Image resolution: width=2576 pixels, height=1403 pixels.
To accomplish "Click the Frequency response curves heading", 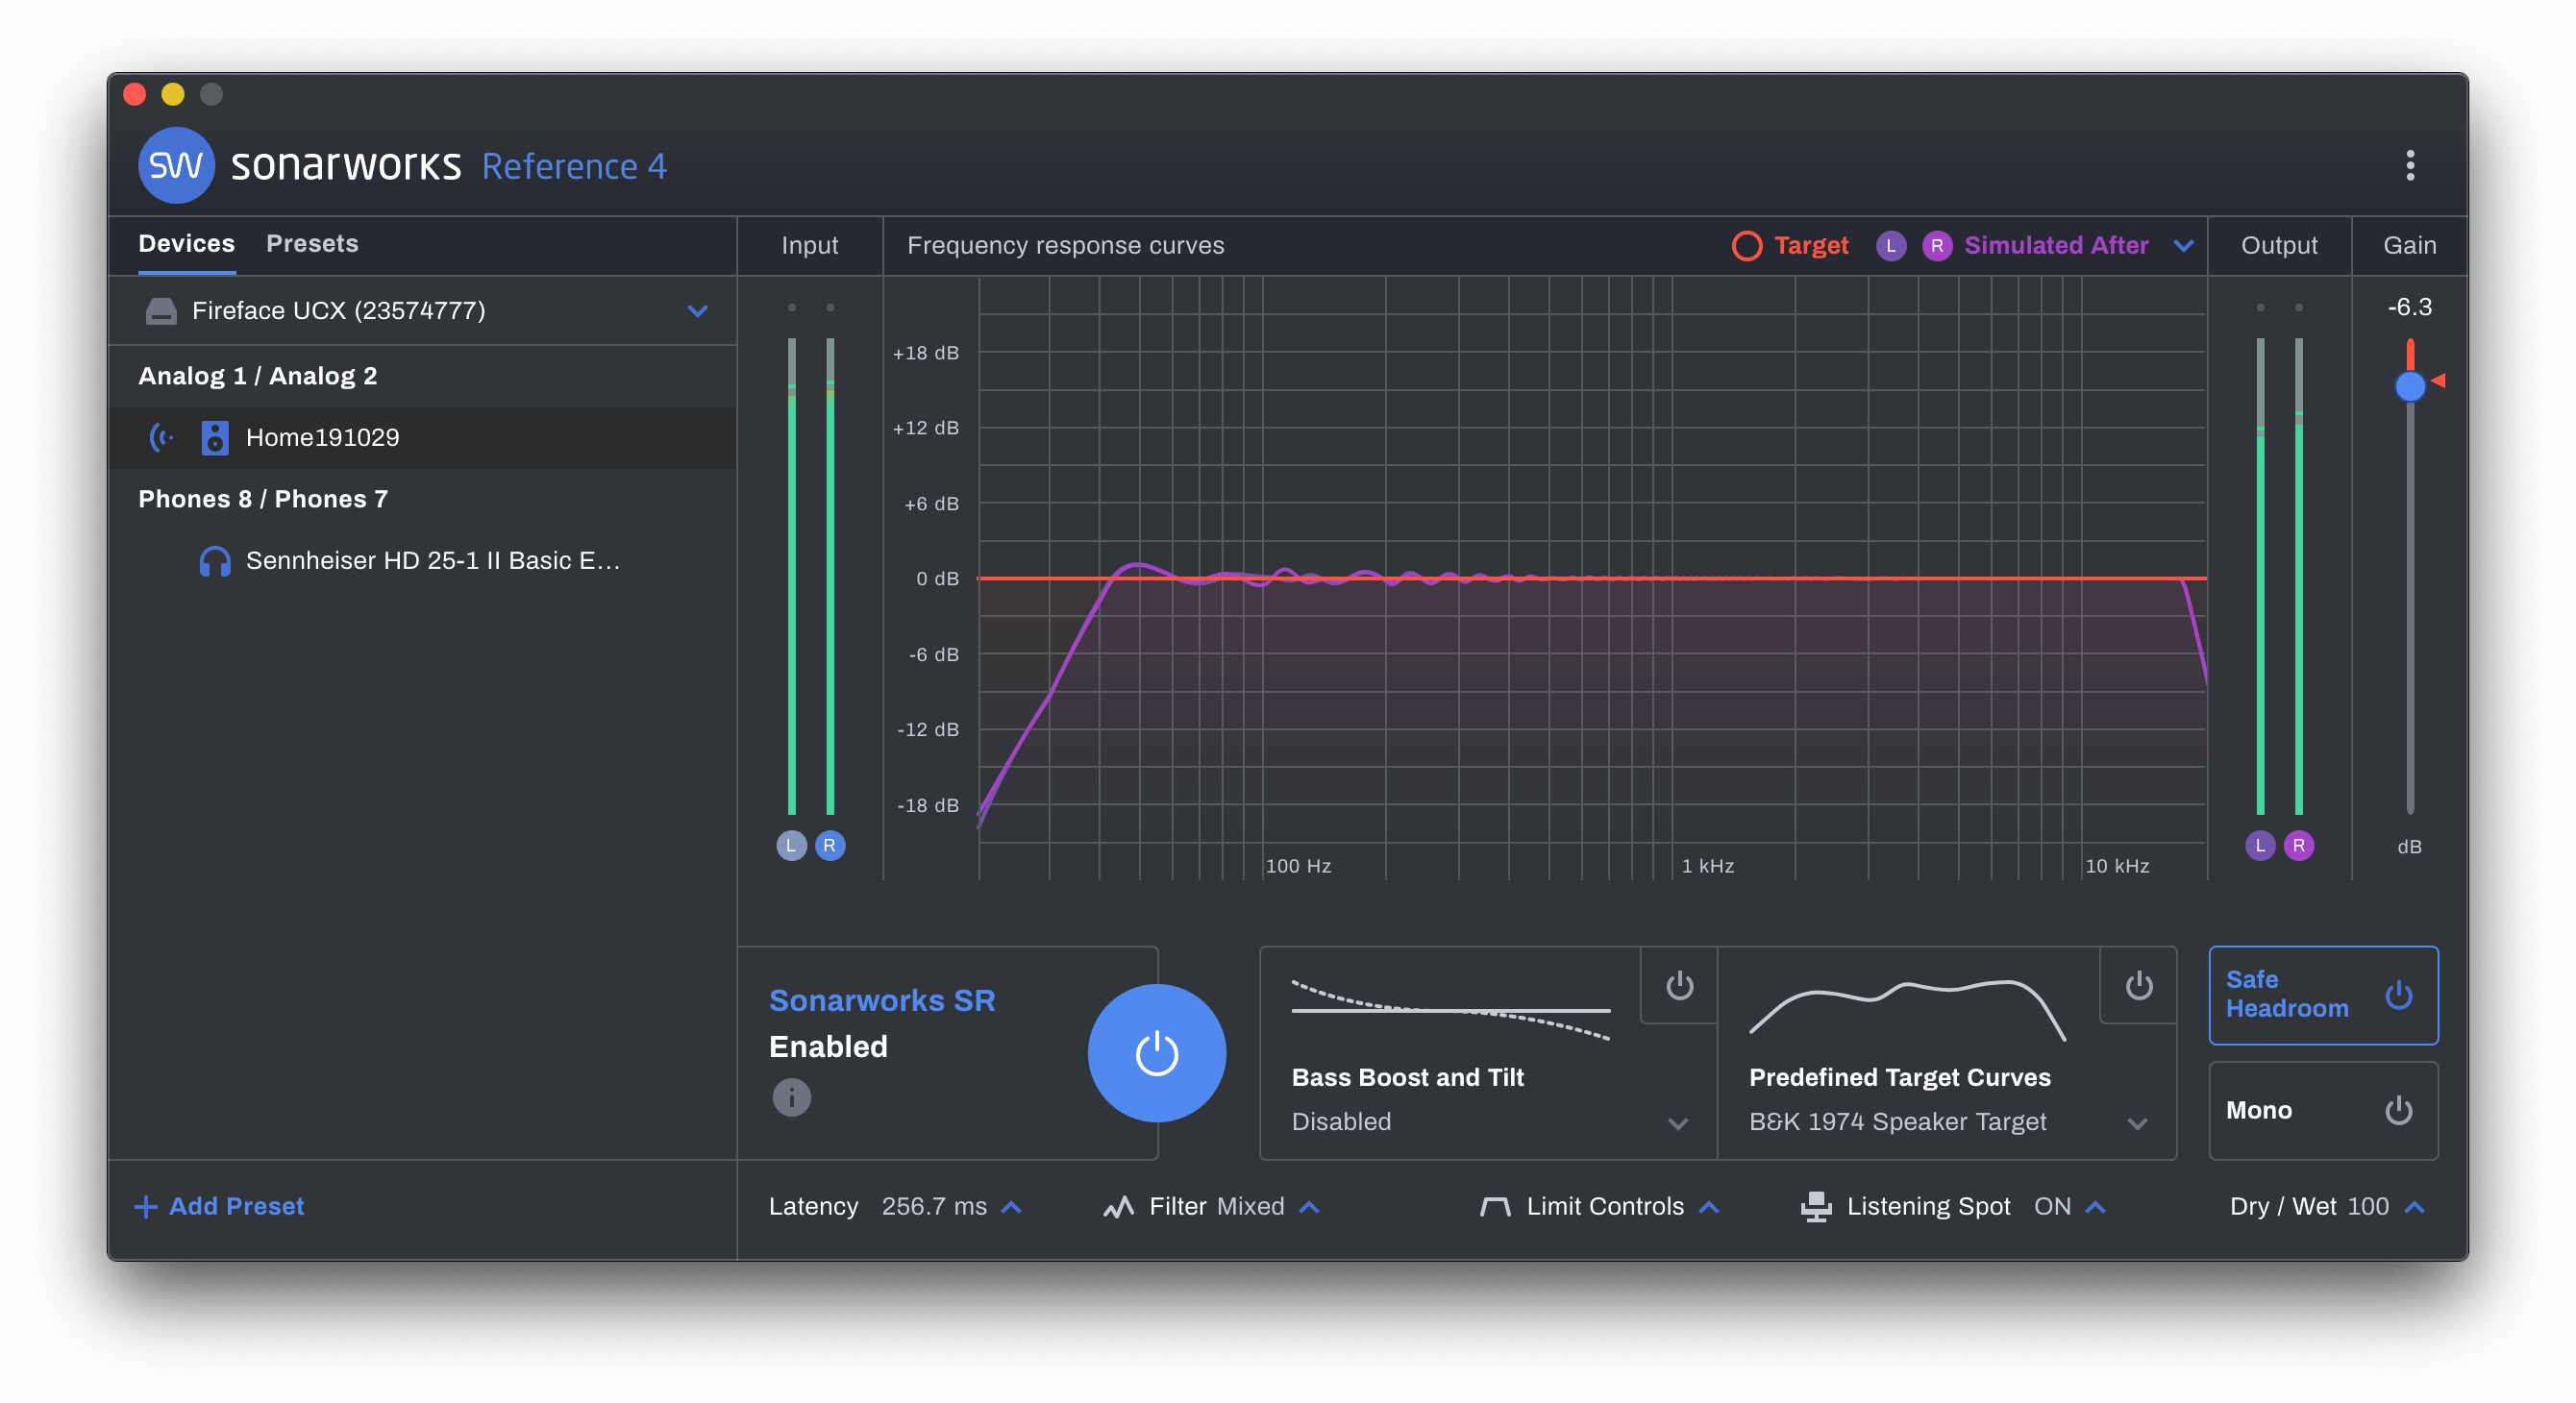I will pos(1065,246).
